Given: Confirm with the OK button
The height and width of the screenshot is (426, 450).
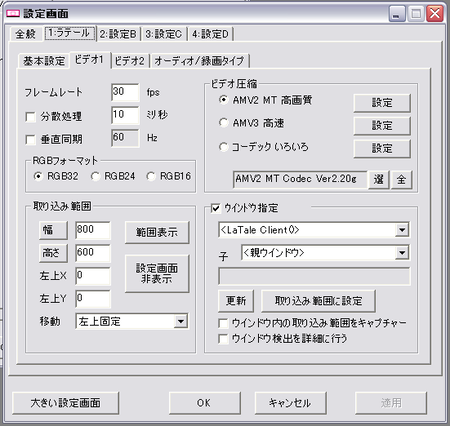Looking at the screenshot, I should click(x=204, y=403).
